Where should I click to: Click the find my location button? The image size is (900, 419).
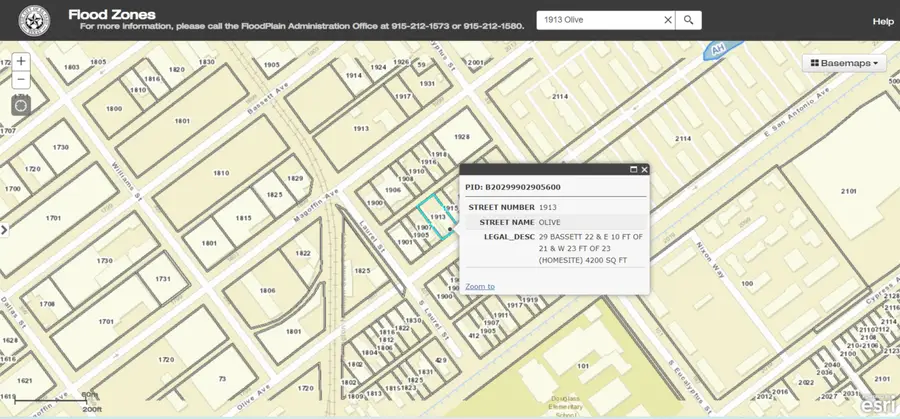pyautogui.click(x=21, y=105)
